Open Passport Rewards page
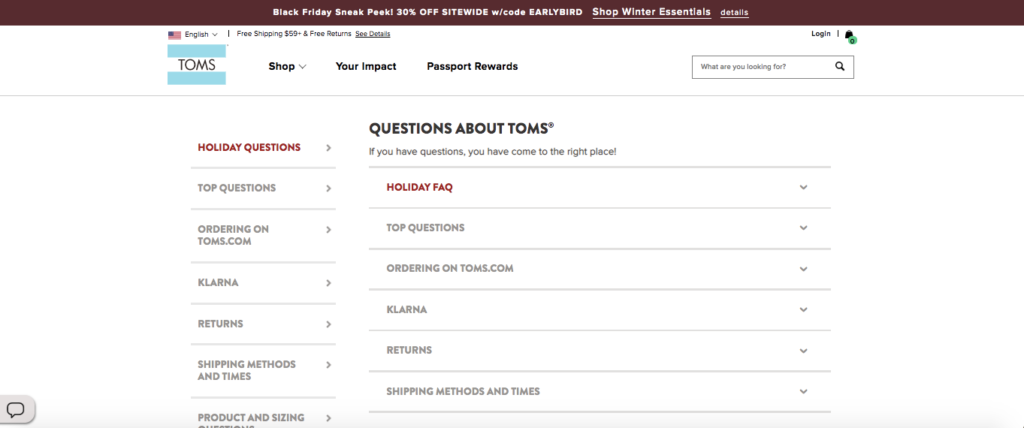This screenshot has height=428, width=1024. (472, 67)
